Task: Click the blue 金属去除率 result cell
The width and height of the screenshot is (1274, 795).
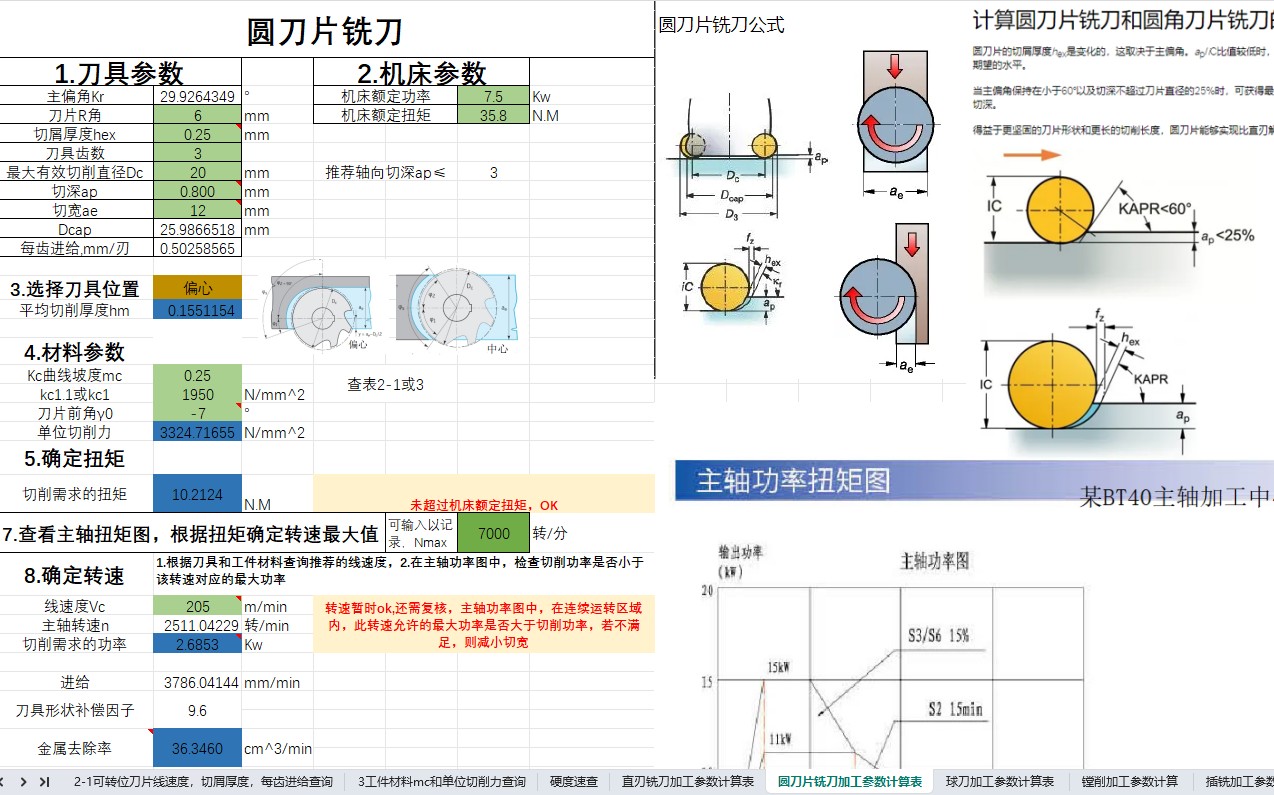Action: pos(197,748)
